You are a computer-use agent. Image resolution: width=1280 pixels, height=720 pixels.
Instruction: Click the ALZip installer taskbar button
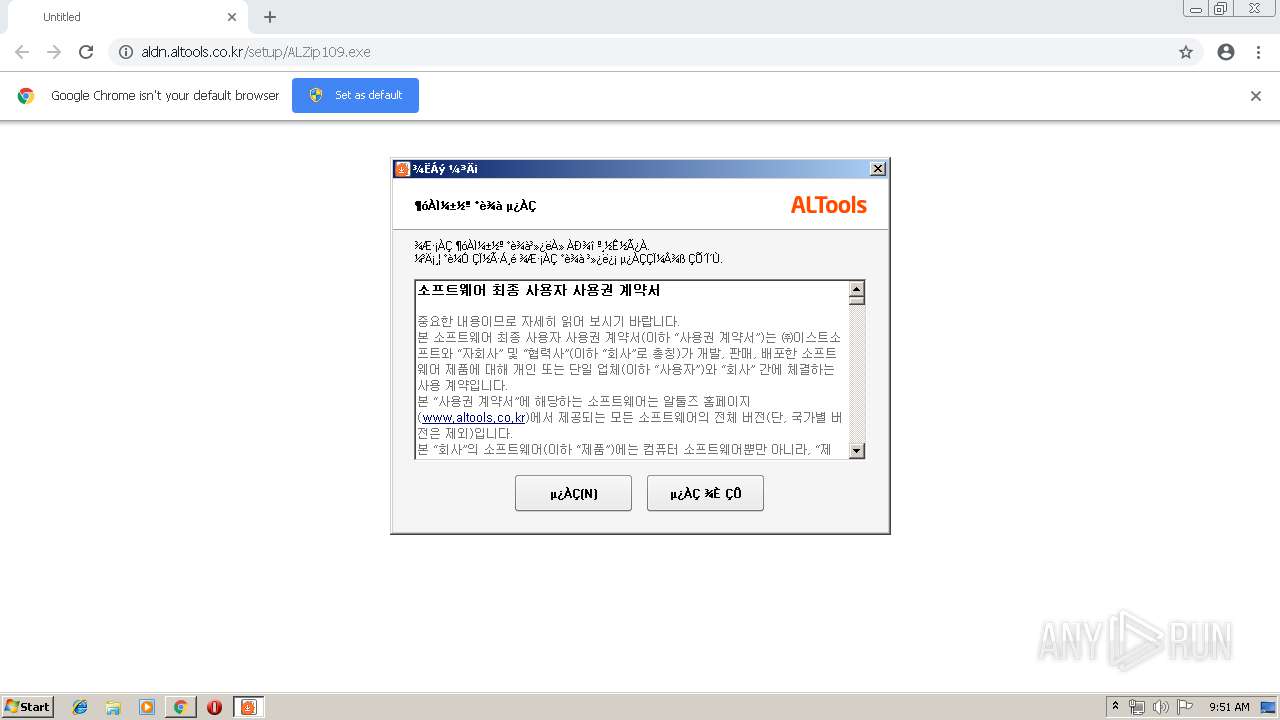pos(248,707)
